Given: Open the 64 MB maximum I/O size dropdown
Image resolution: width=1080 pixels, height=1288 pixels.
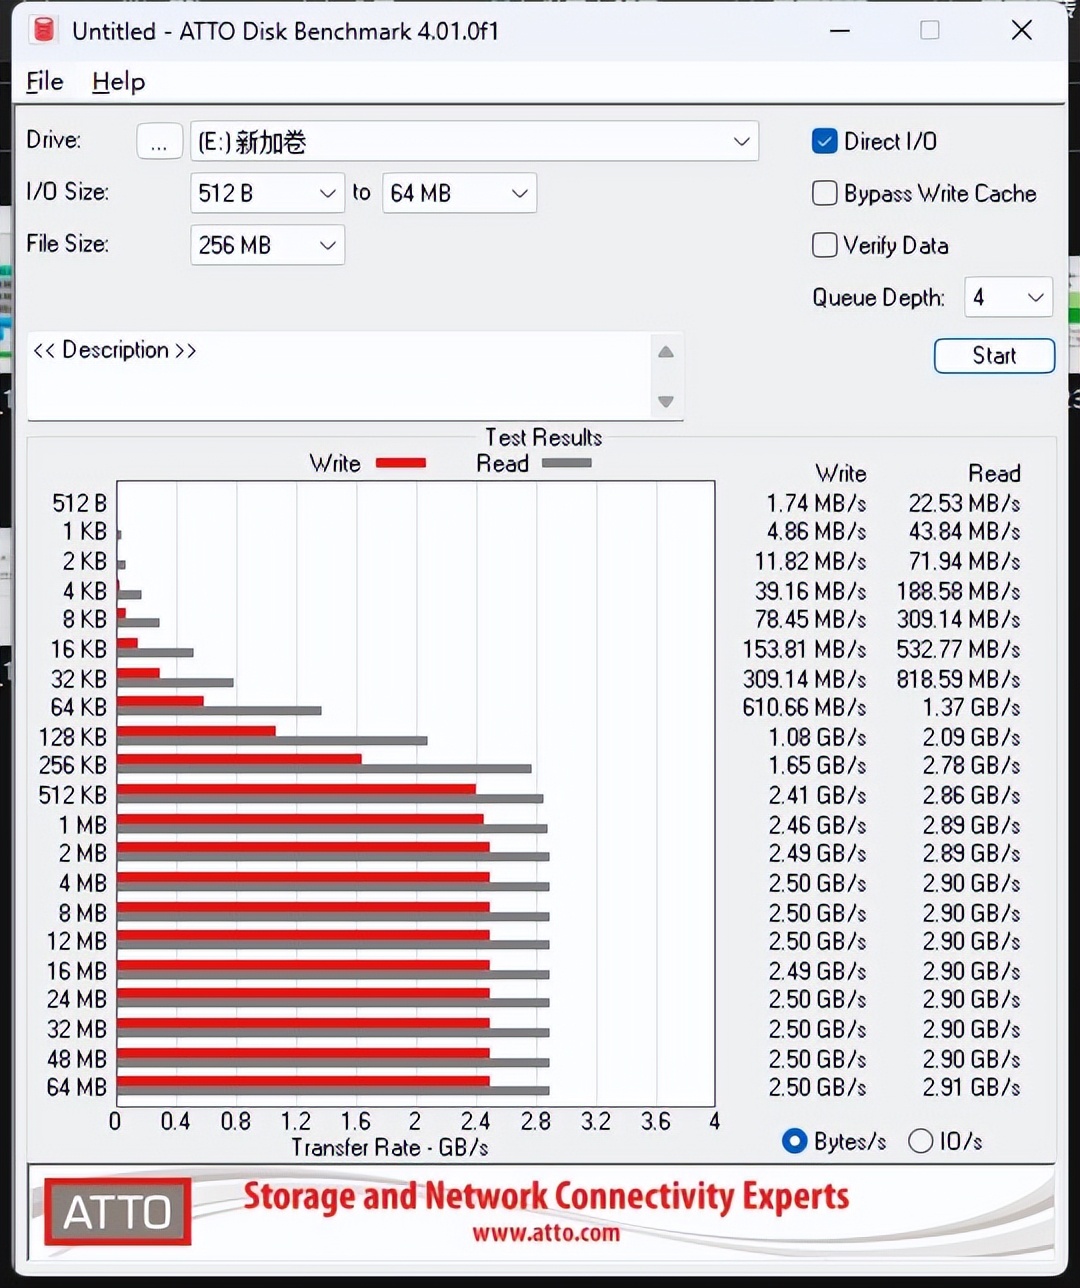Looking at the screenshot, I should coord(459,193).
